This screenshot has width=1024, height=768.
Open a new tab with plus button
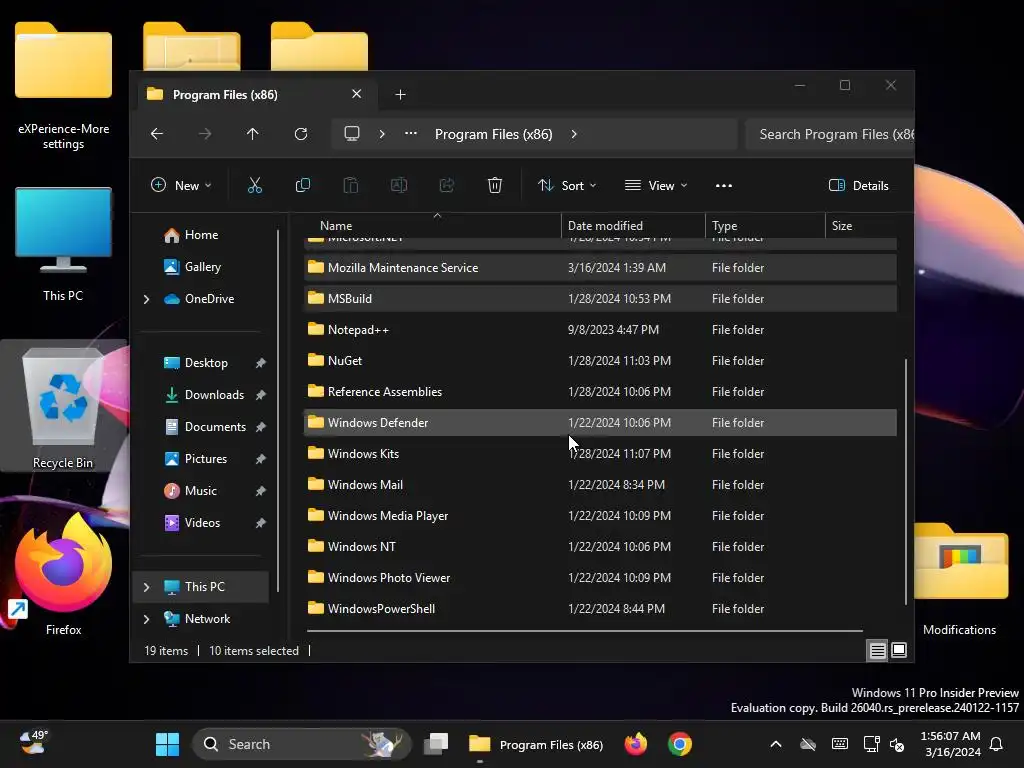[400, 95]
